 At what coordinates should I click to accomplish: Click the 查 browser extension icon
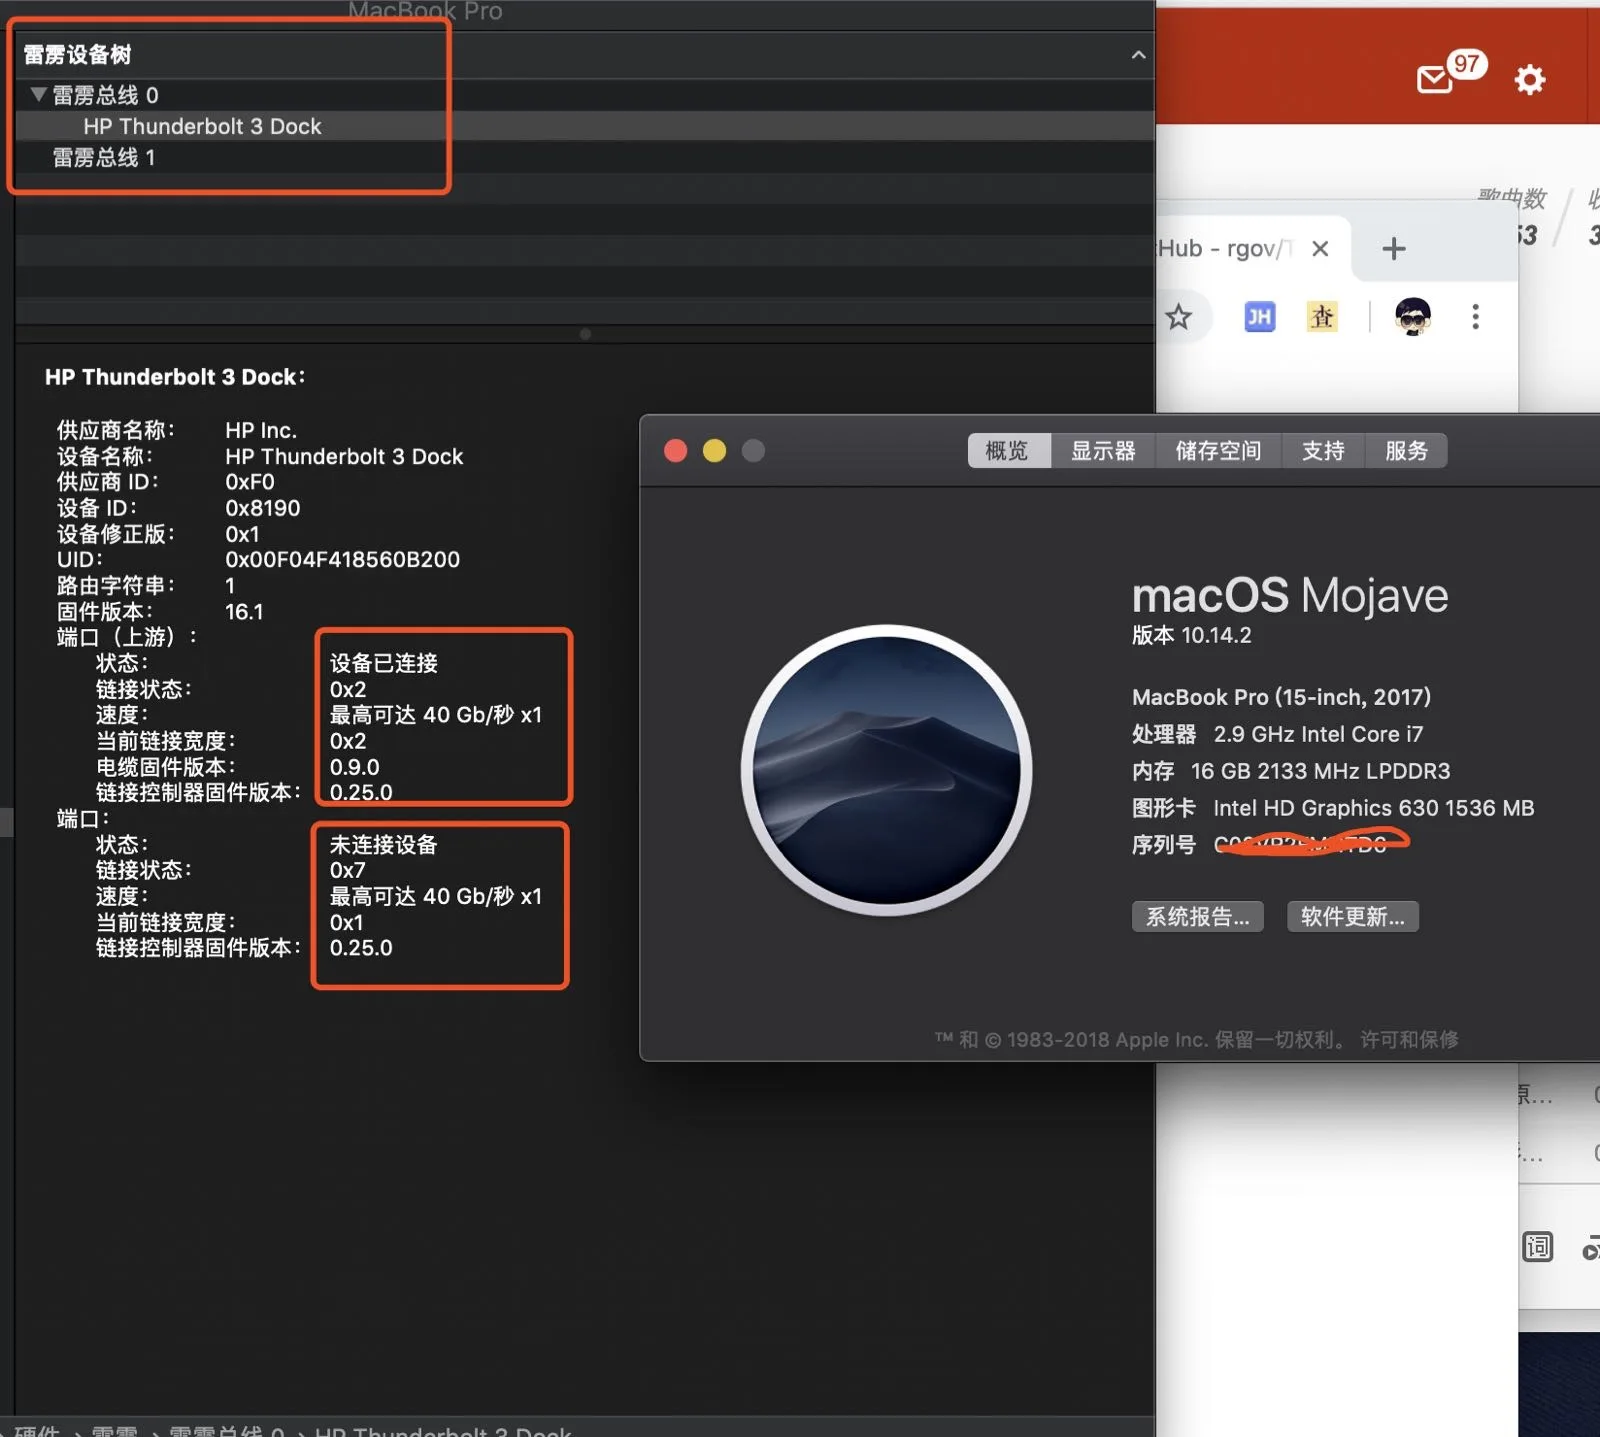(x=1322, y=317)
